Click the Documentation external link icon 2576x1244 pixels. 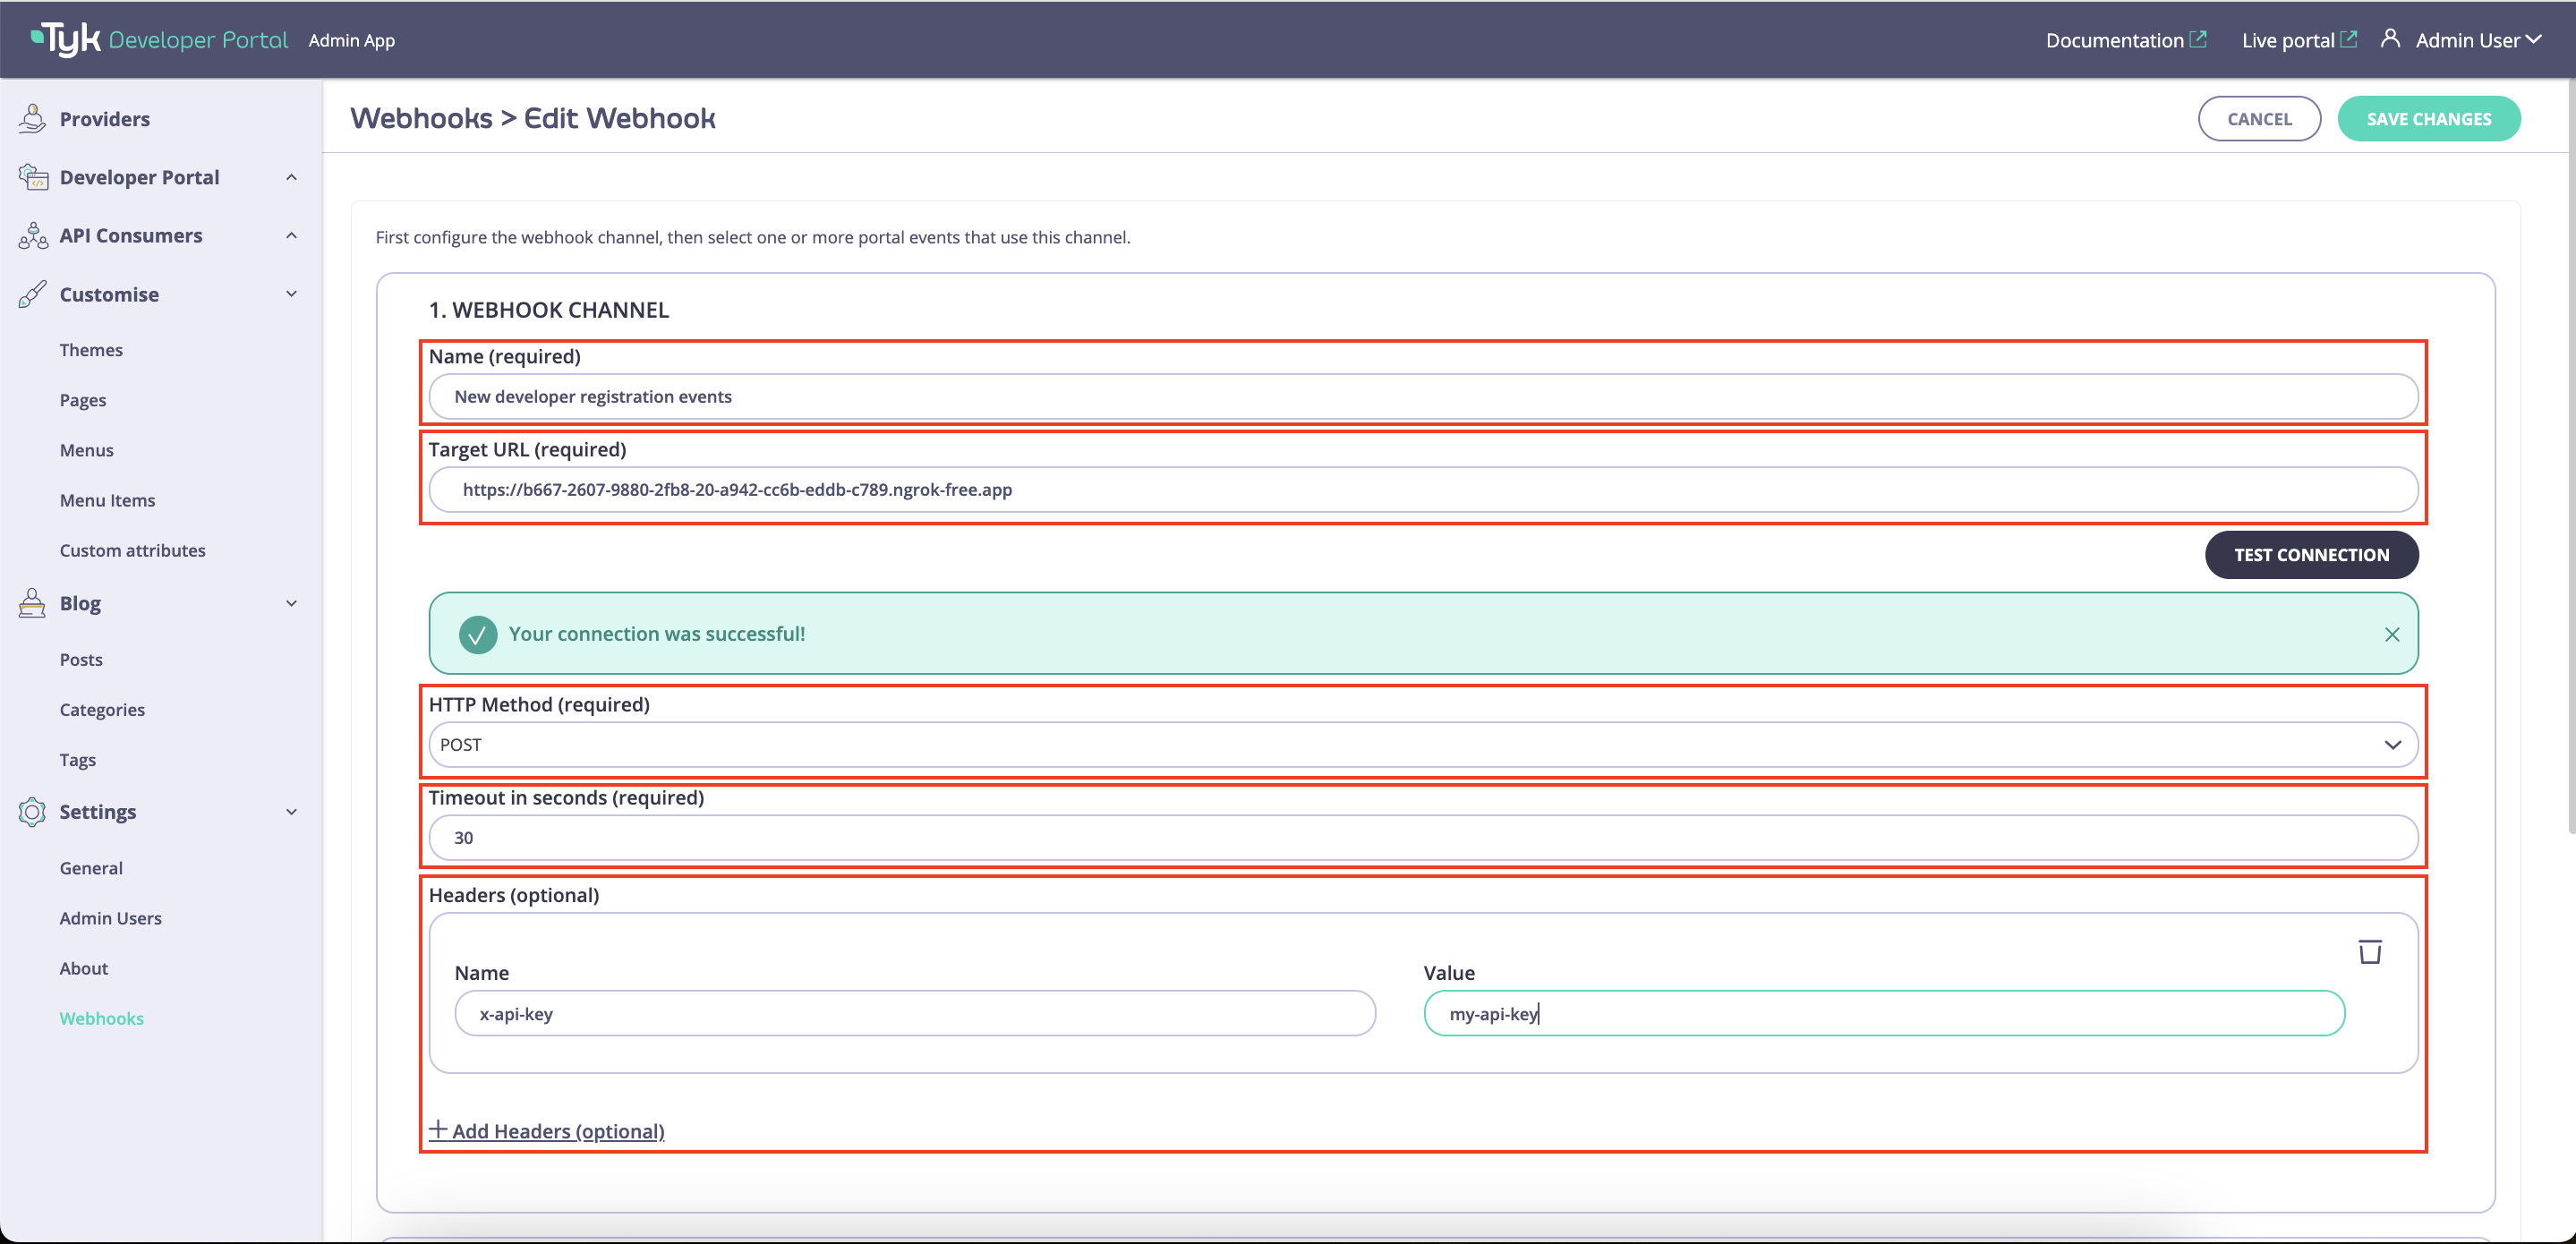(2199, 38)
